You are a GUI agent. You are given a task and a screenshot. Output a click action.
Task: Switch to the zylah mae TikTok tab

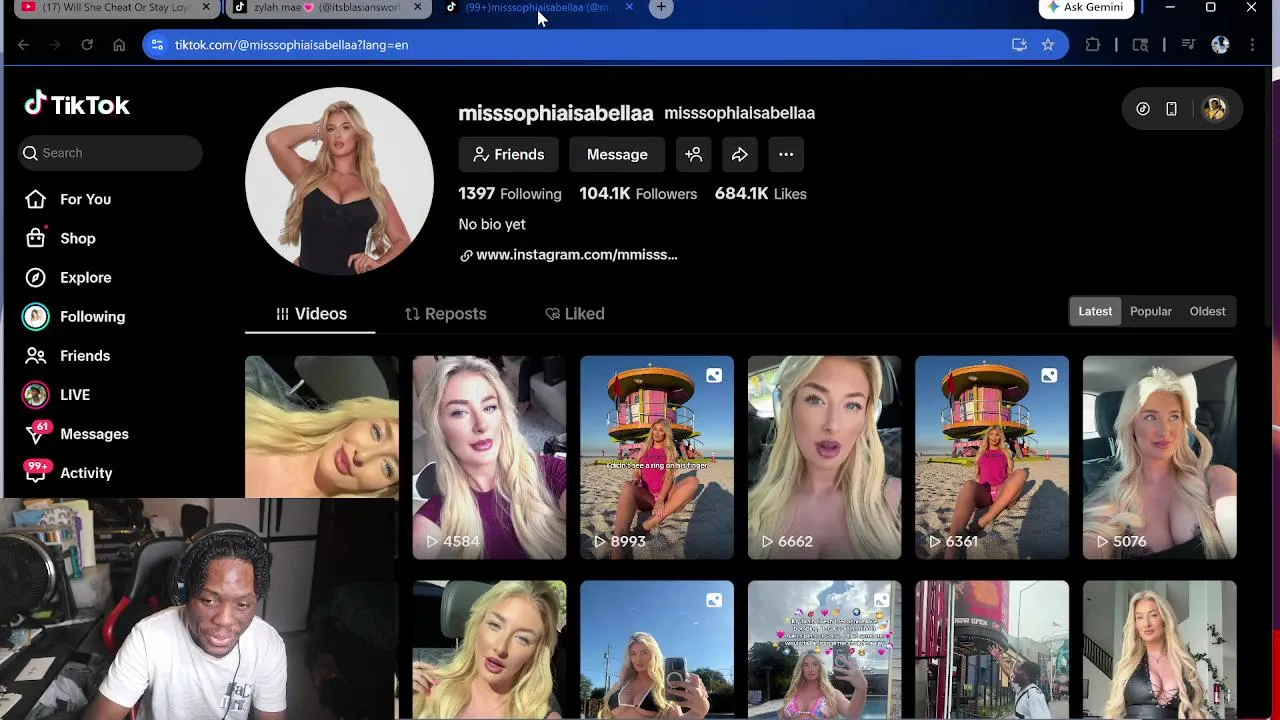click(x=328, y=8)
